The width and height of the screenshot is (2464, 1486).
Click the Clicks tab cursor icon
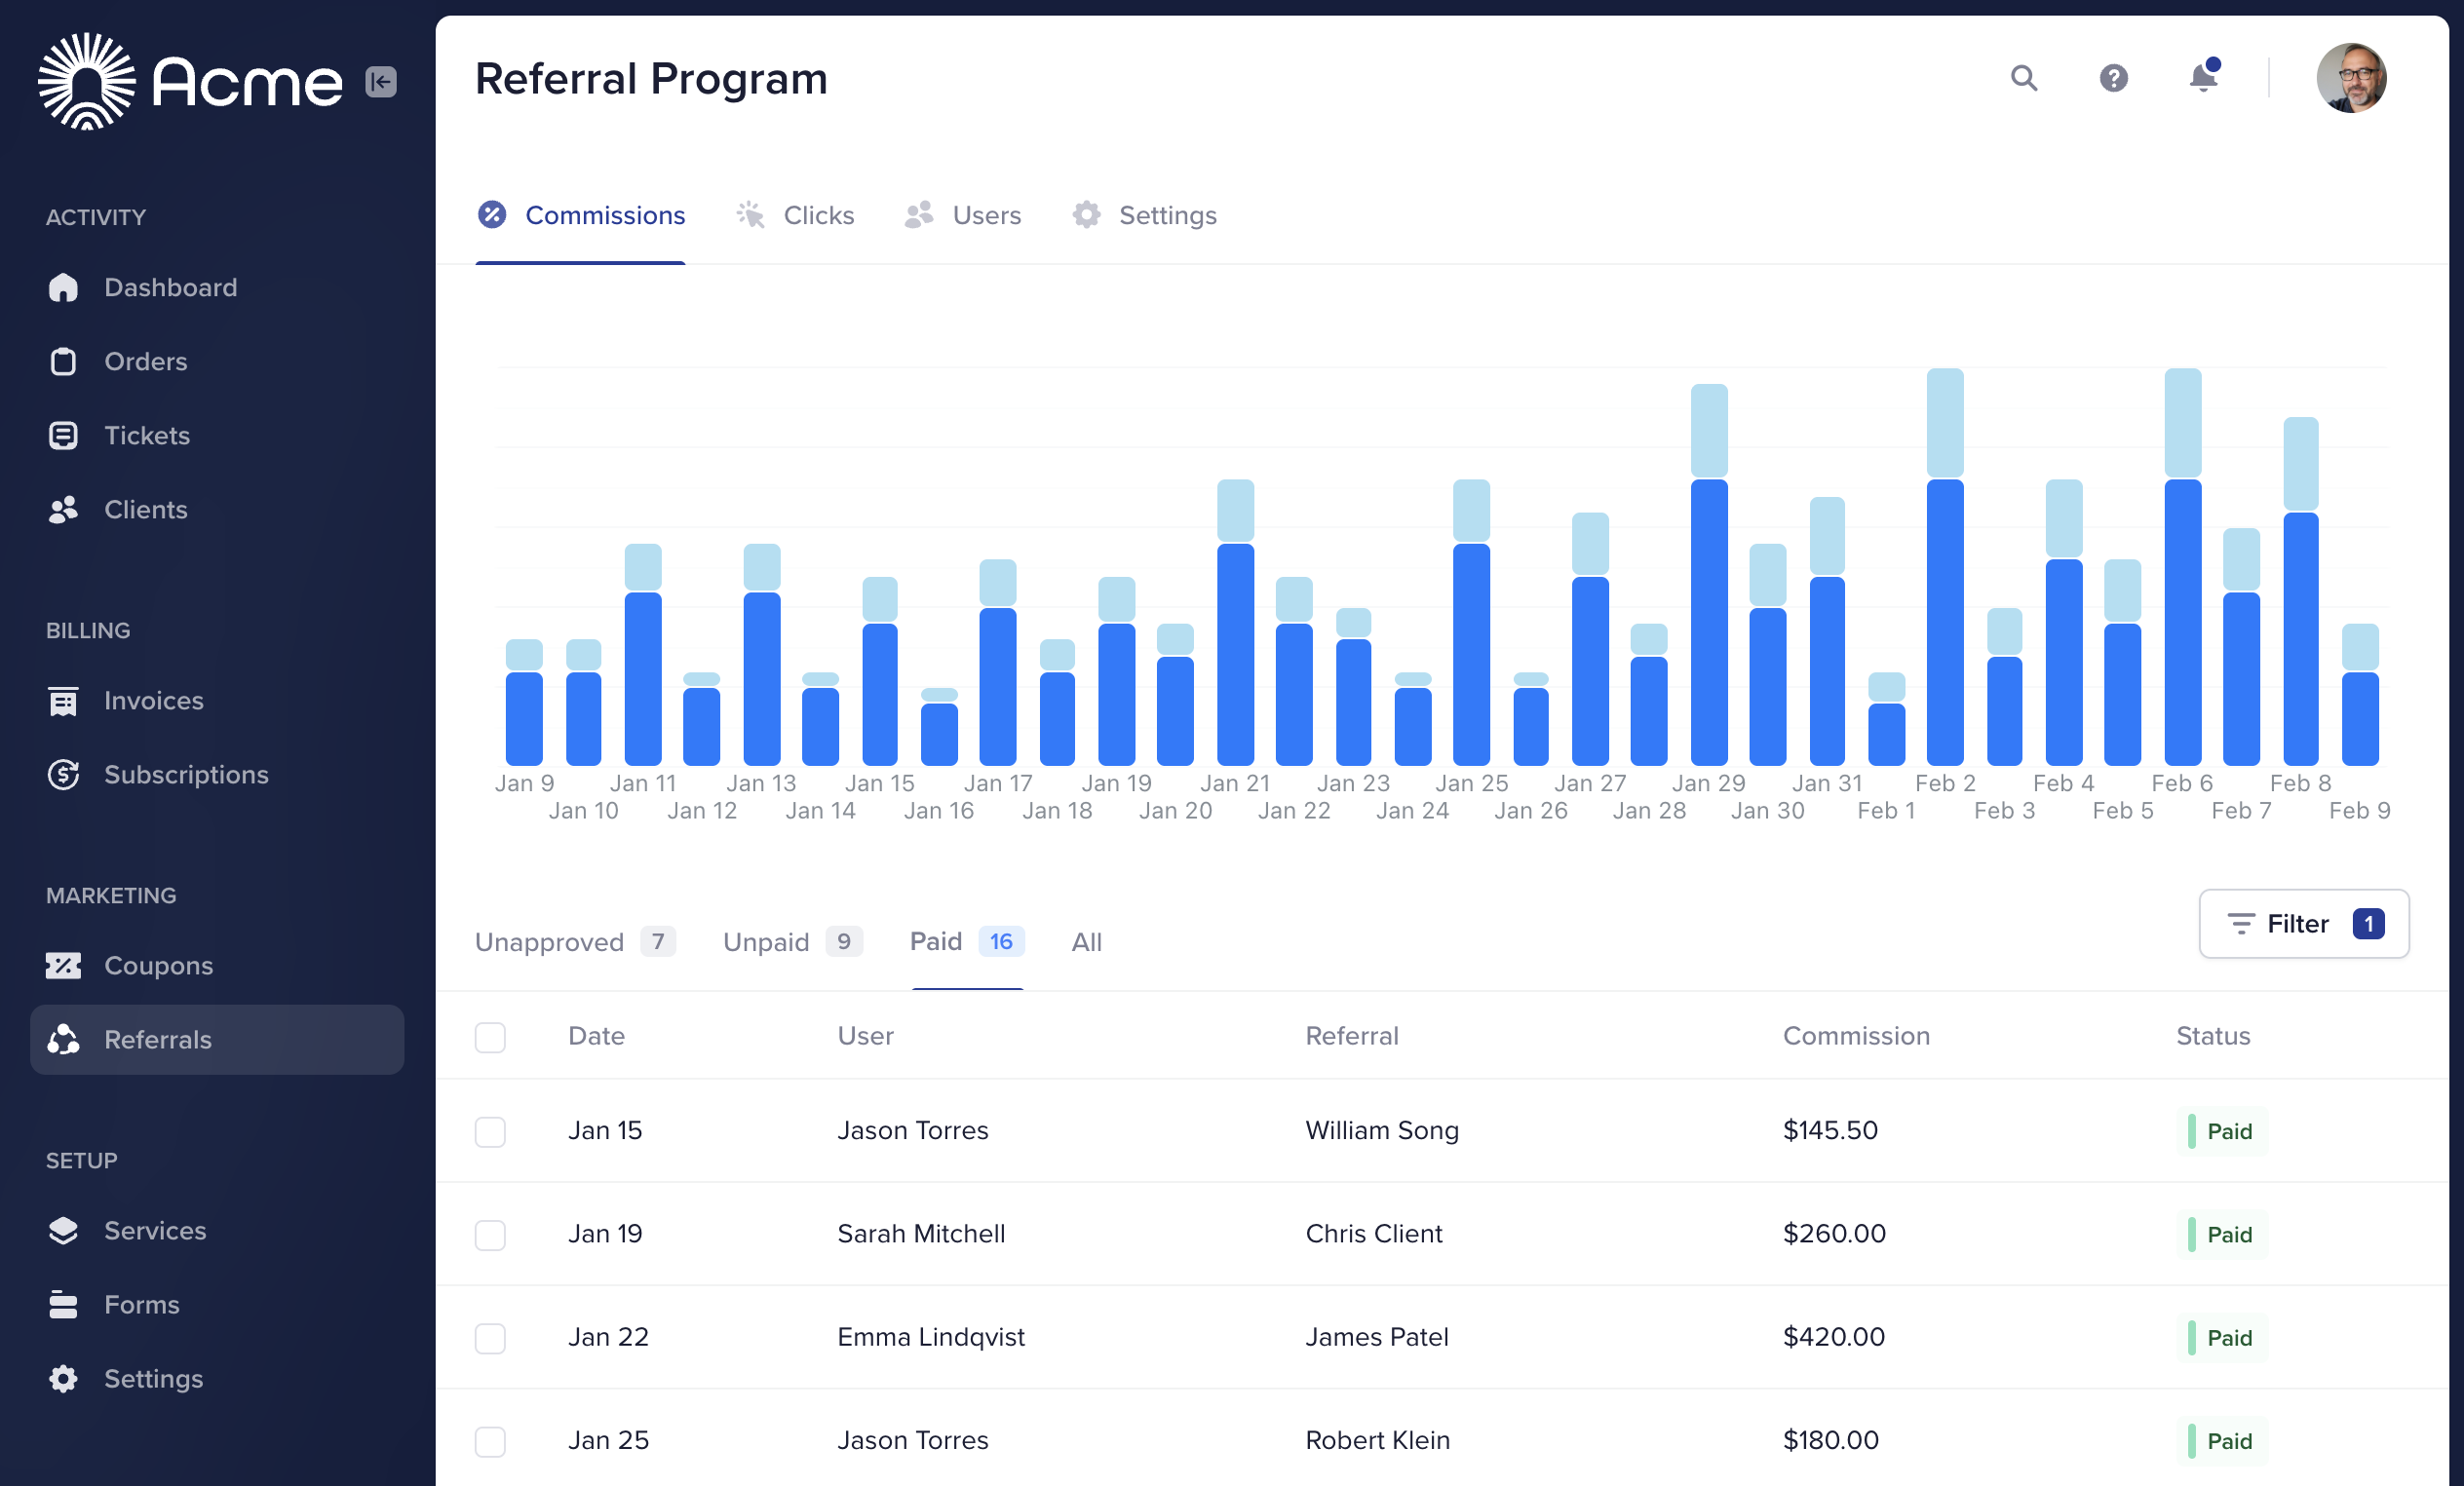(750, 215)
